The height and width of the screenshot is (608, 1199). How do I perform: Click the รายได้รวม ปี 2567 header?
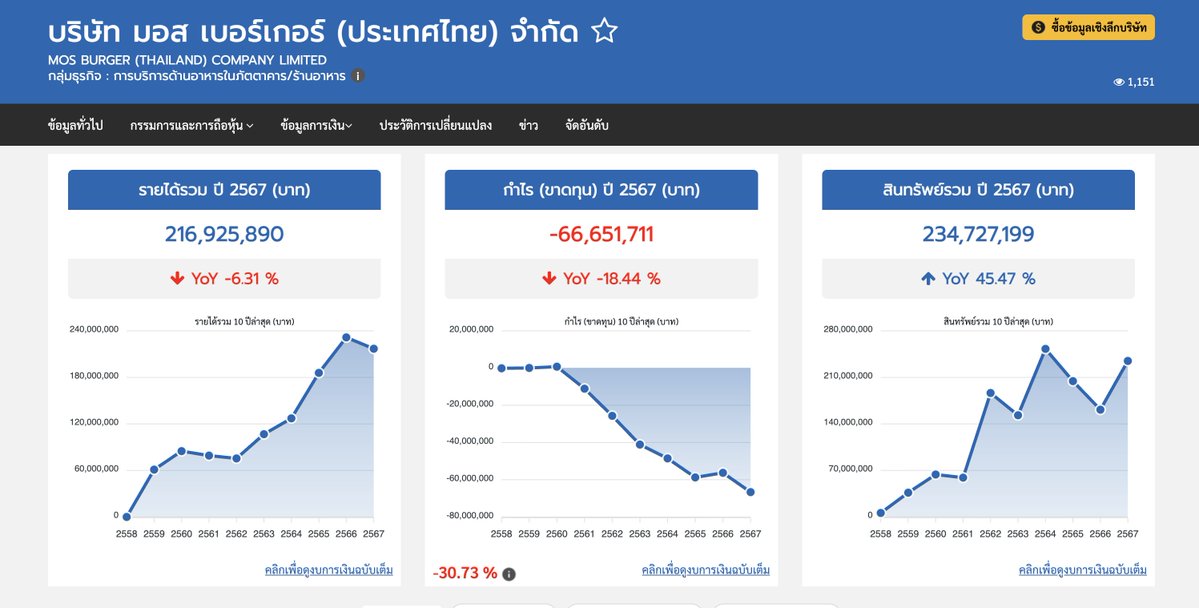[x=224, y=190]
